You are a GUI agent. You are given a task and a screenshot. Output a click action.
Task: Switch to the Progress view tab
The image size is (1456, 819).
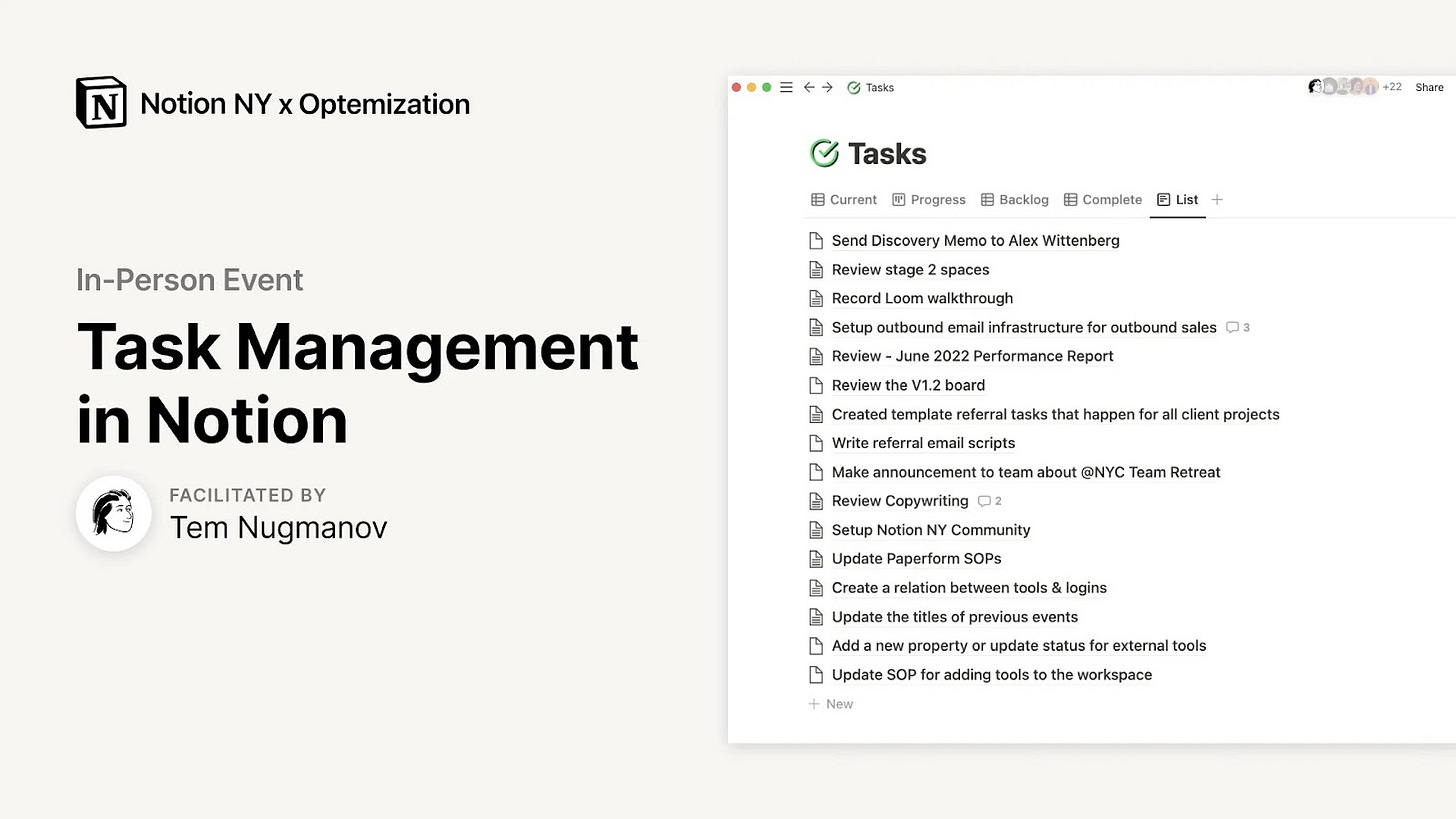pyautogui.click(x=929, y=200)
